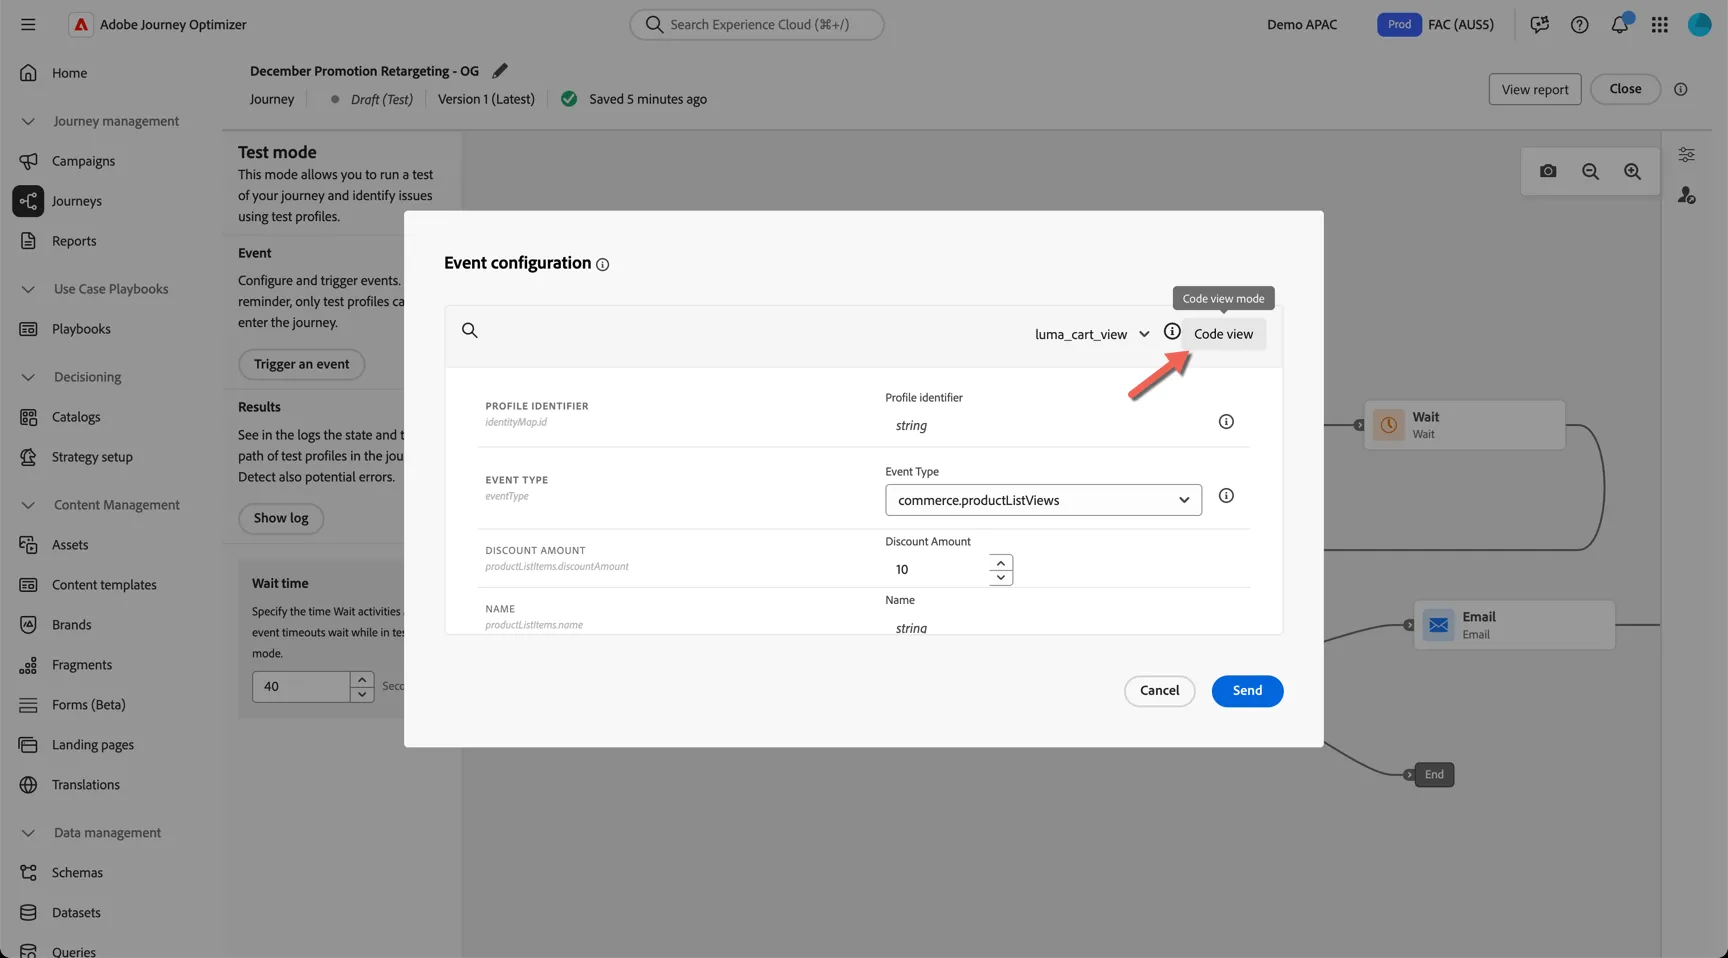Zoom in on the journey canvas
Image resolution: width=1728 pixels, height=958 pixels.
1632,171
